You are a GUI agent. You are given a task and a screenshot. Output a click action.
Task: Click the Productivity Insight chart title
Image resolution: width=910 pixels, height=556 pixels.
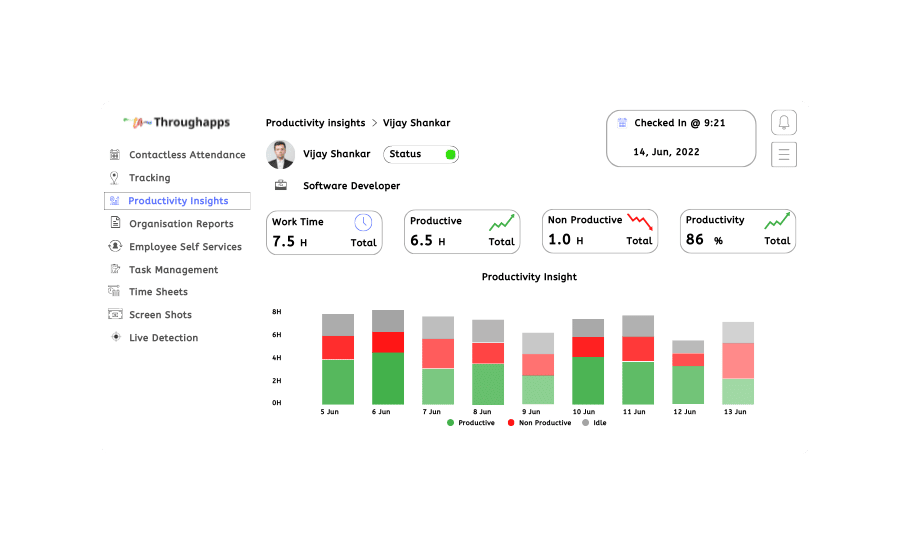(x=529, y=277)
